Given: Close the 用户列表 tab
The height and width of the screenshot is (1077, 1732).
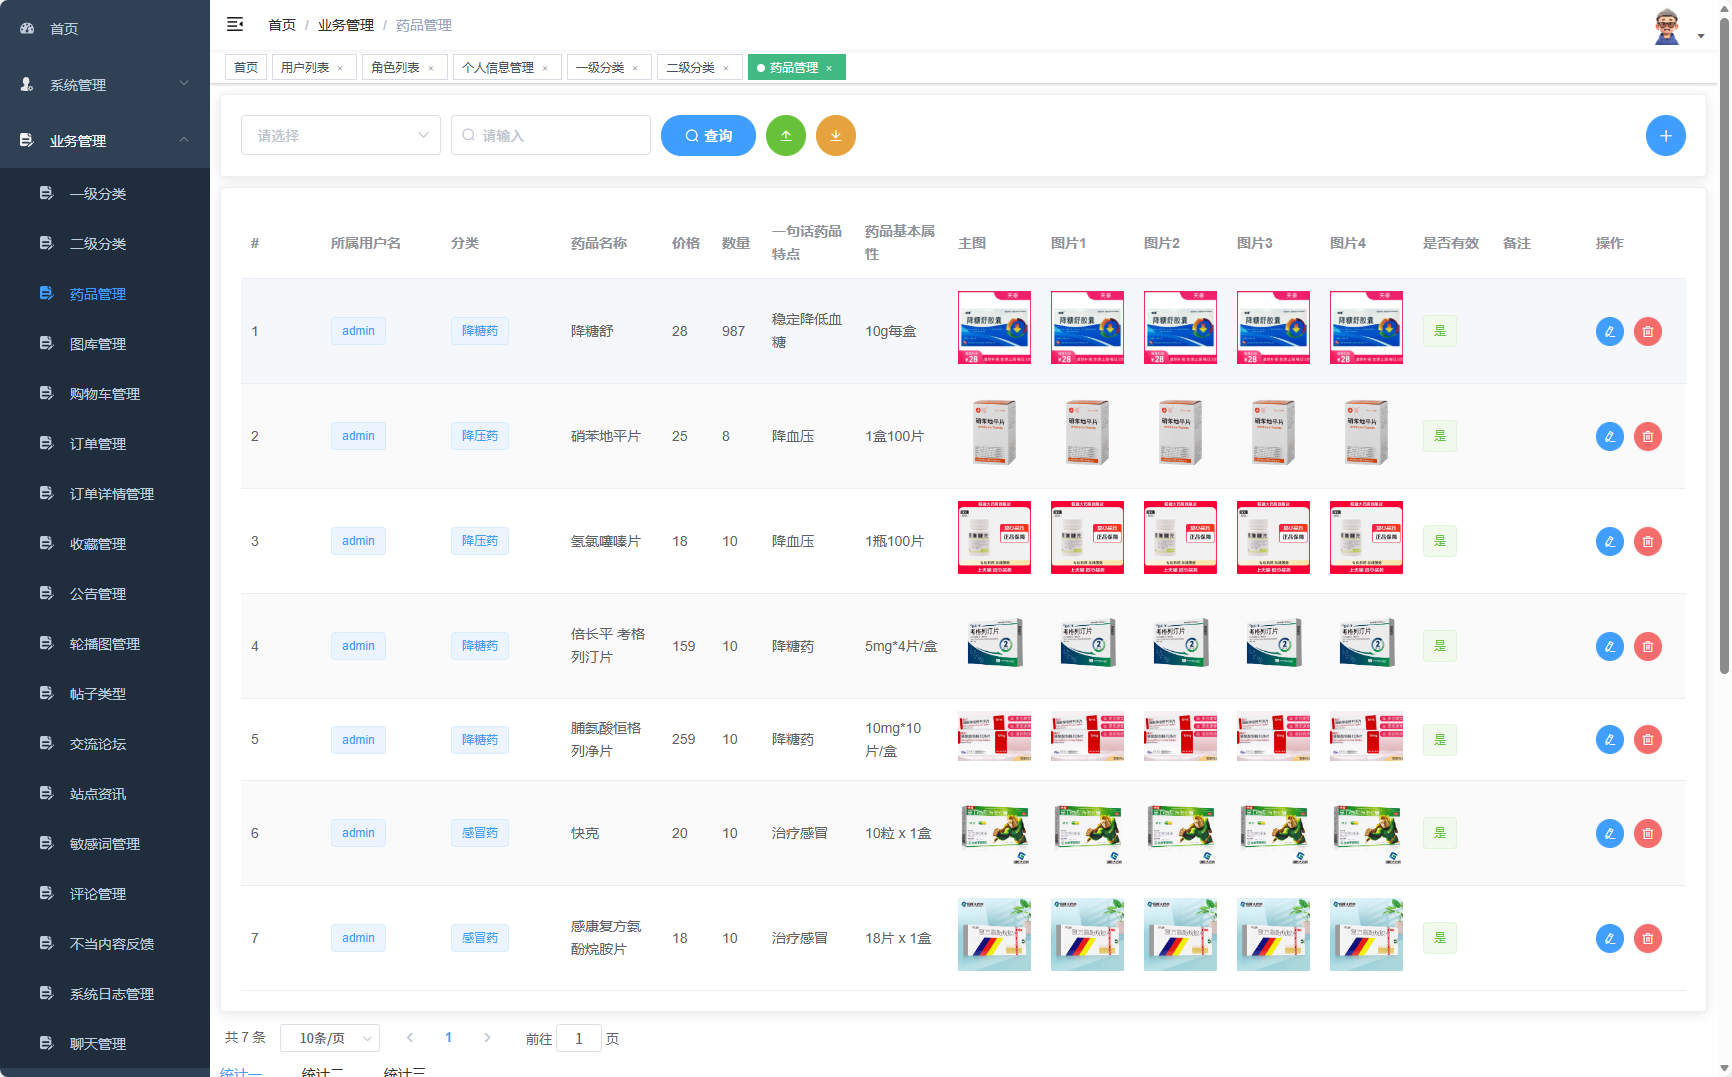Looking at the screenshot, I should [x=340, y=68].
